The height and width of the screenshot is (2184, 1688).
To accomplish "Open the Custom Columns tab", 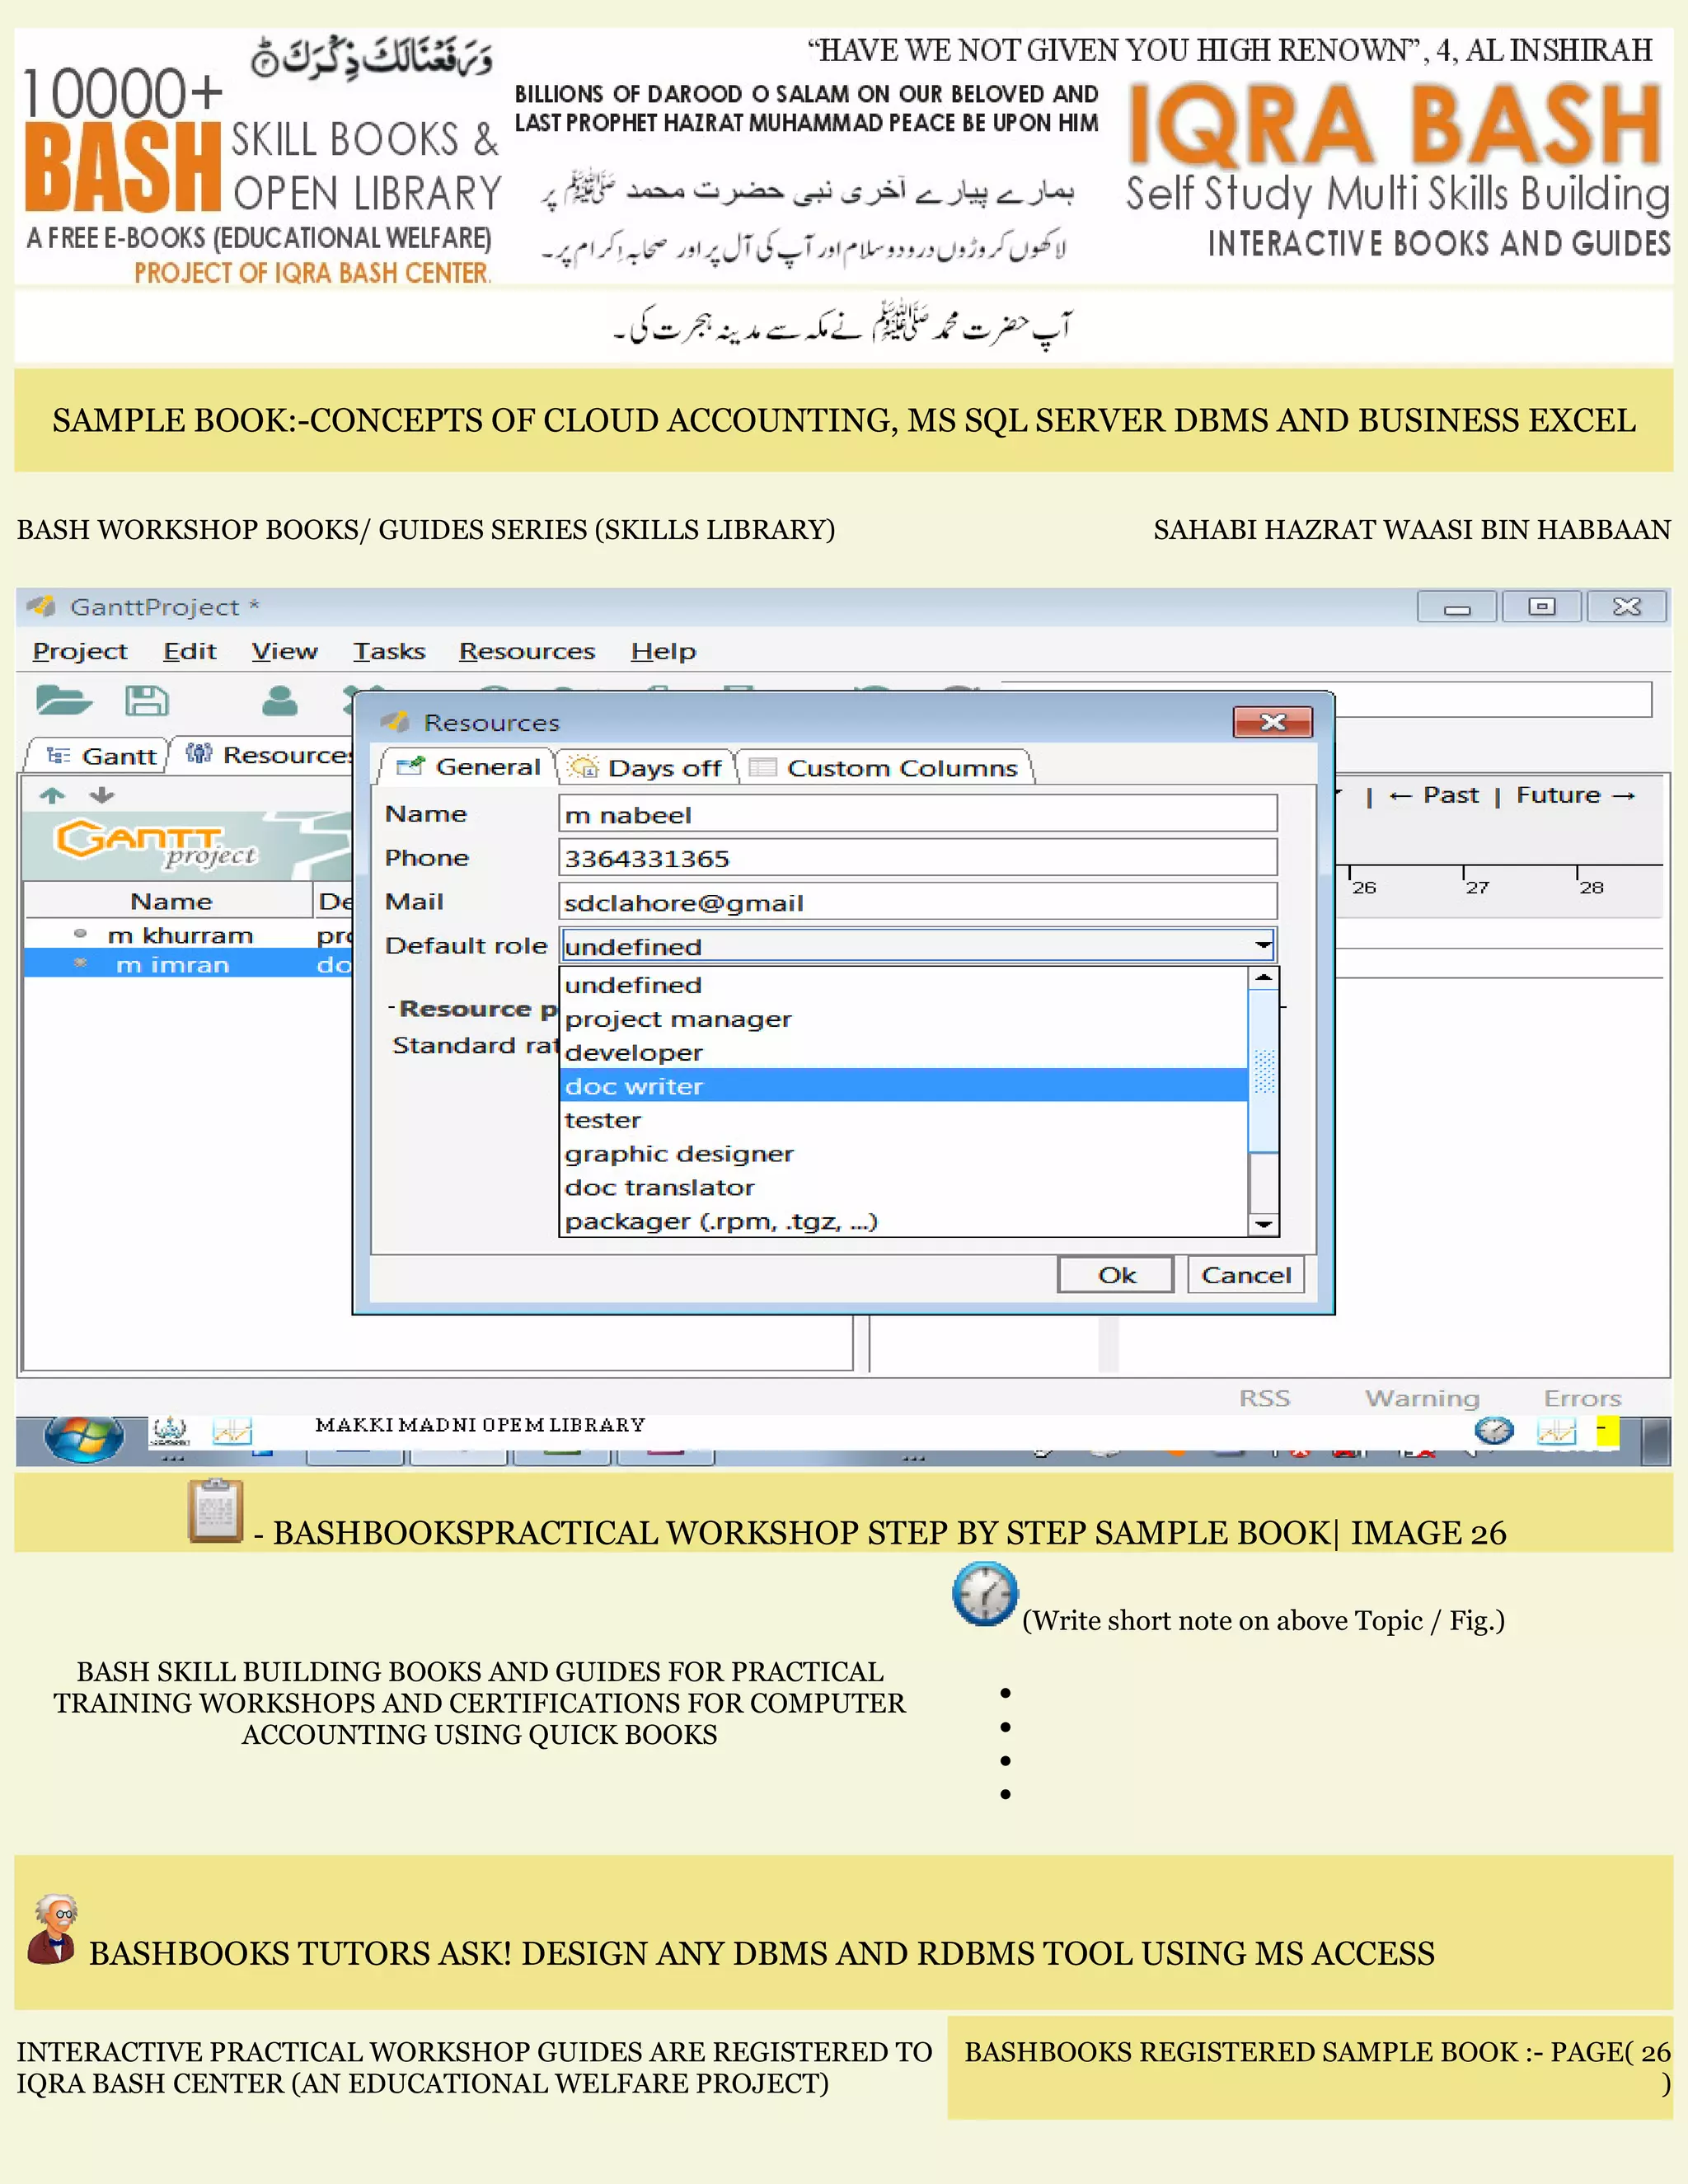I will tap(884, 768).
